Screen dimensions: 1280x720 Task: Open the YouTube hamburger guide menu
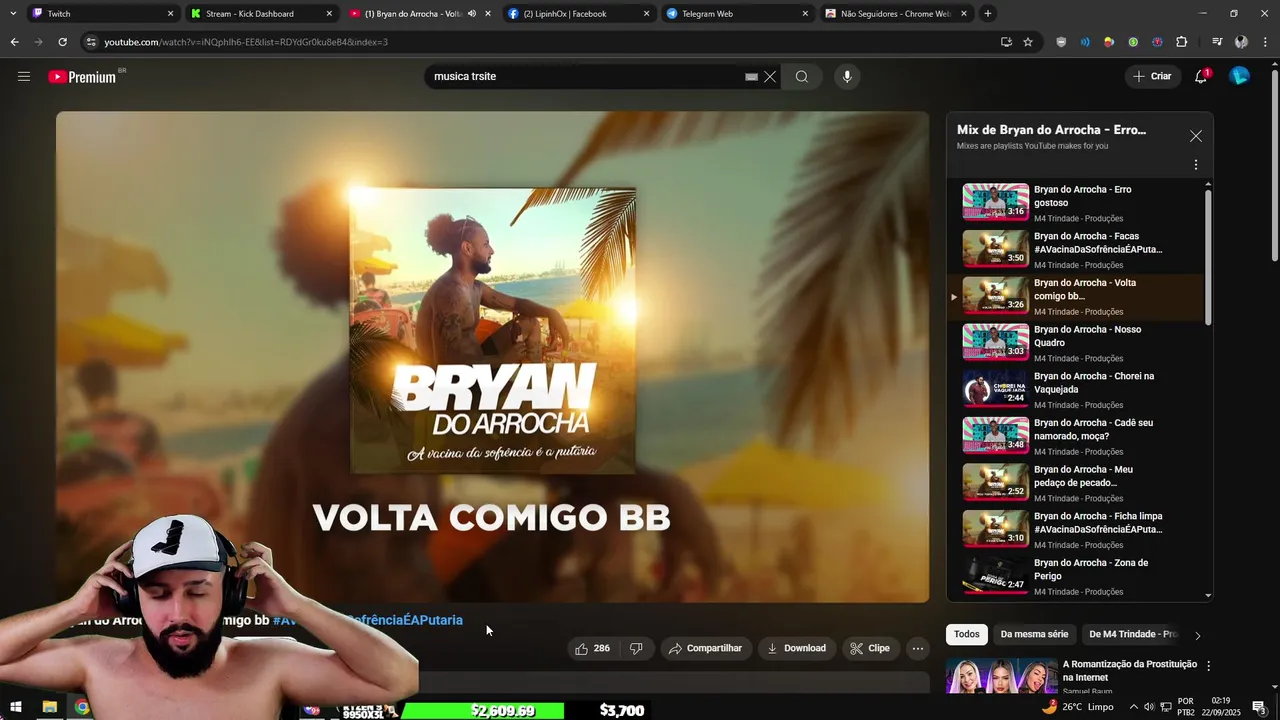(x=24, y=76)
